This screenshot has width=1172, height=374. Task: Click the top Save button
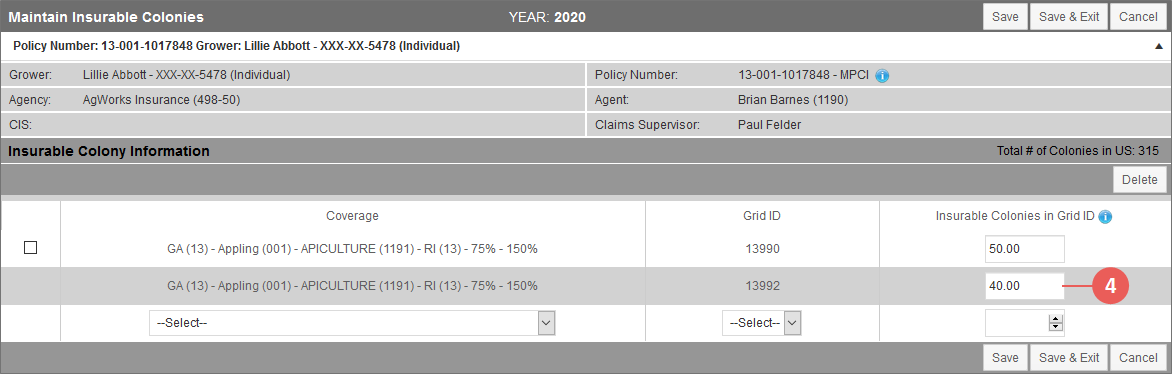coord(1005,16)
